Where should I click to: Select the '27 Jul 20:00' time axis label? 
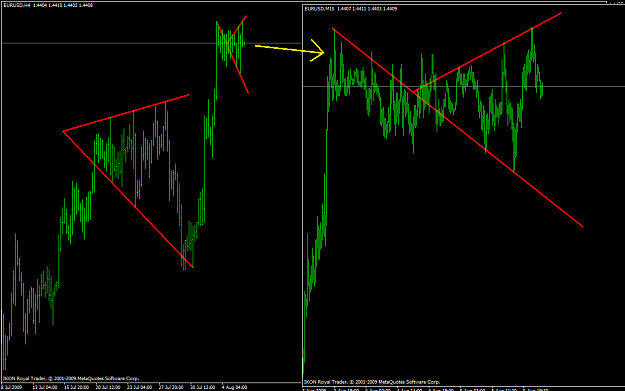(x=171, y=387)
